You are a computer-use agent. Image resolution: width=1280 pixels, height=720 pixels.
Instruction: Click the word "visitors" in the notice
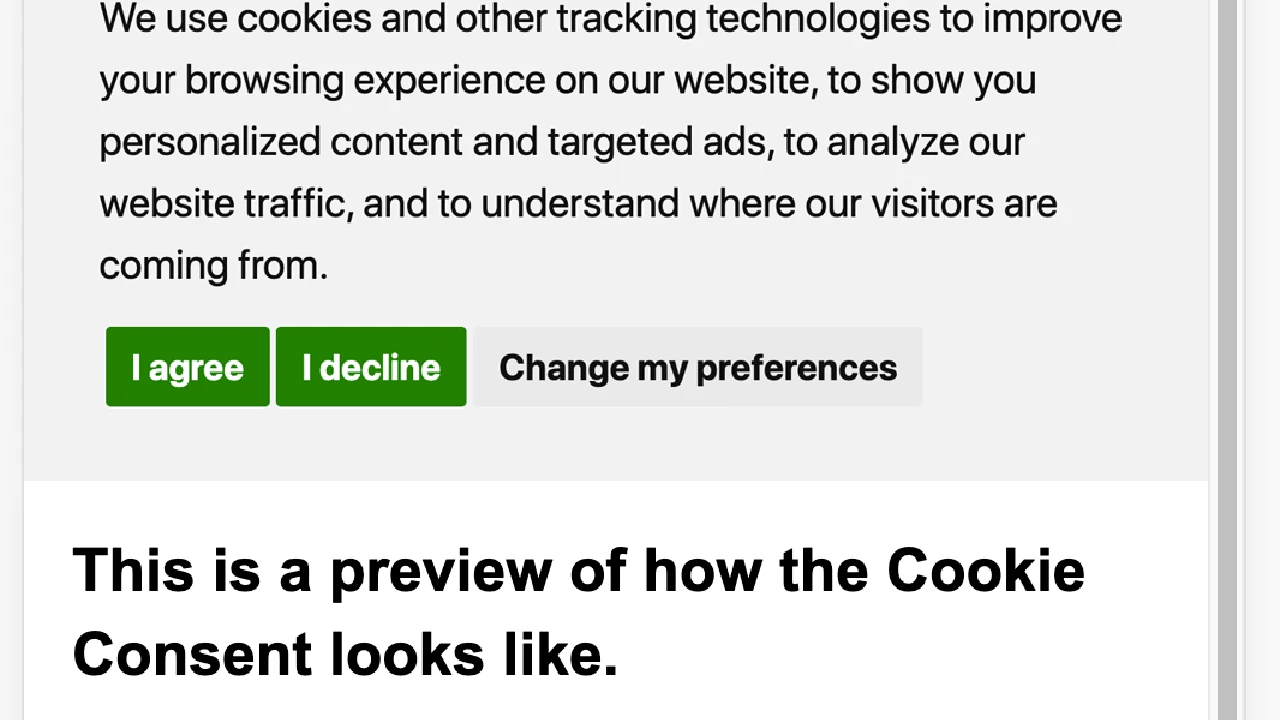pyautogui.click(x=932, y=204)
